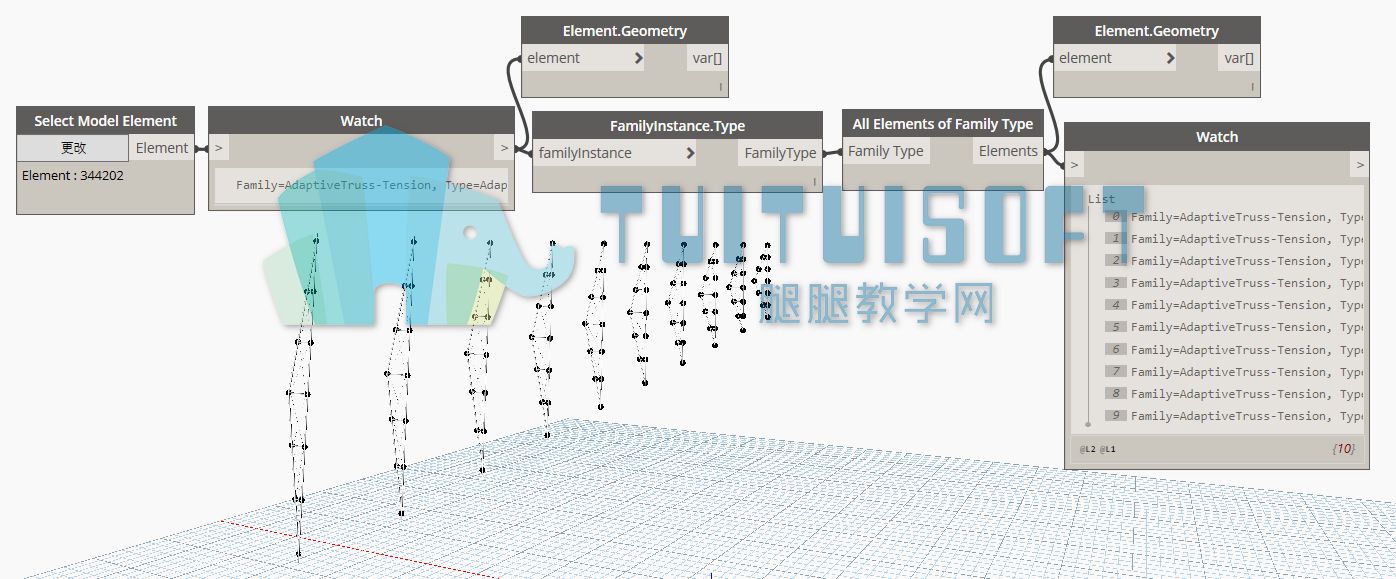Click the Element output port of Select Model Element
The image size is (1396, 579).
click(162, 147)
